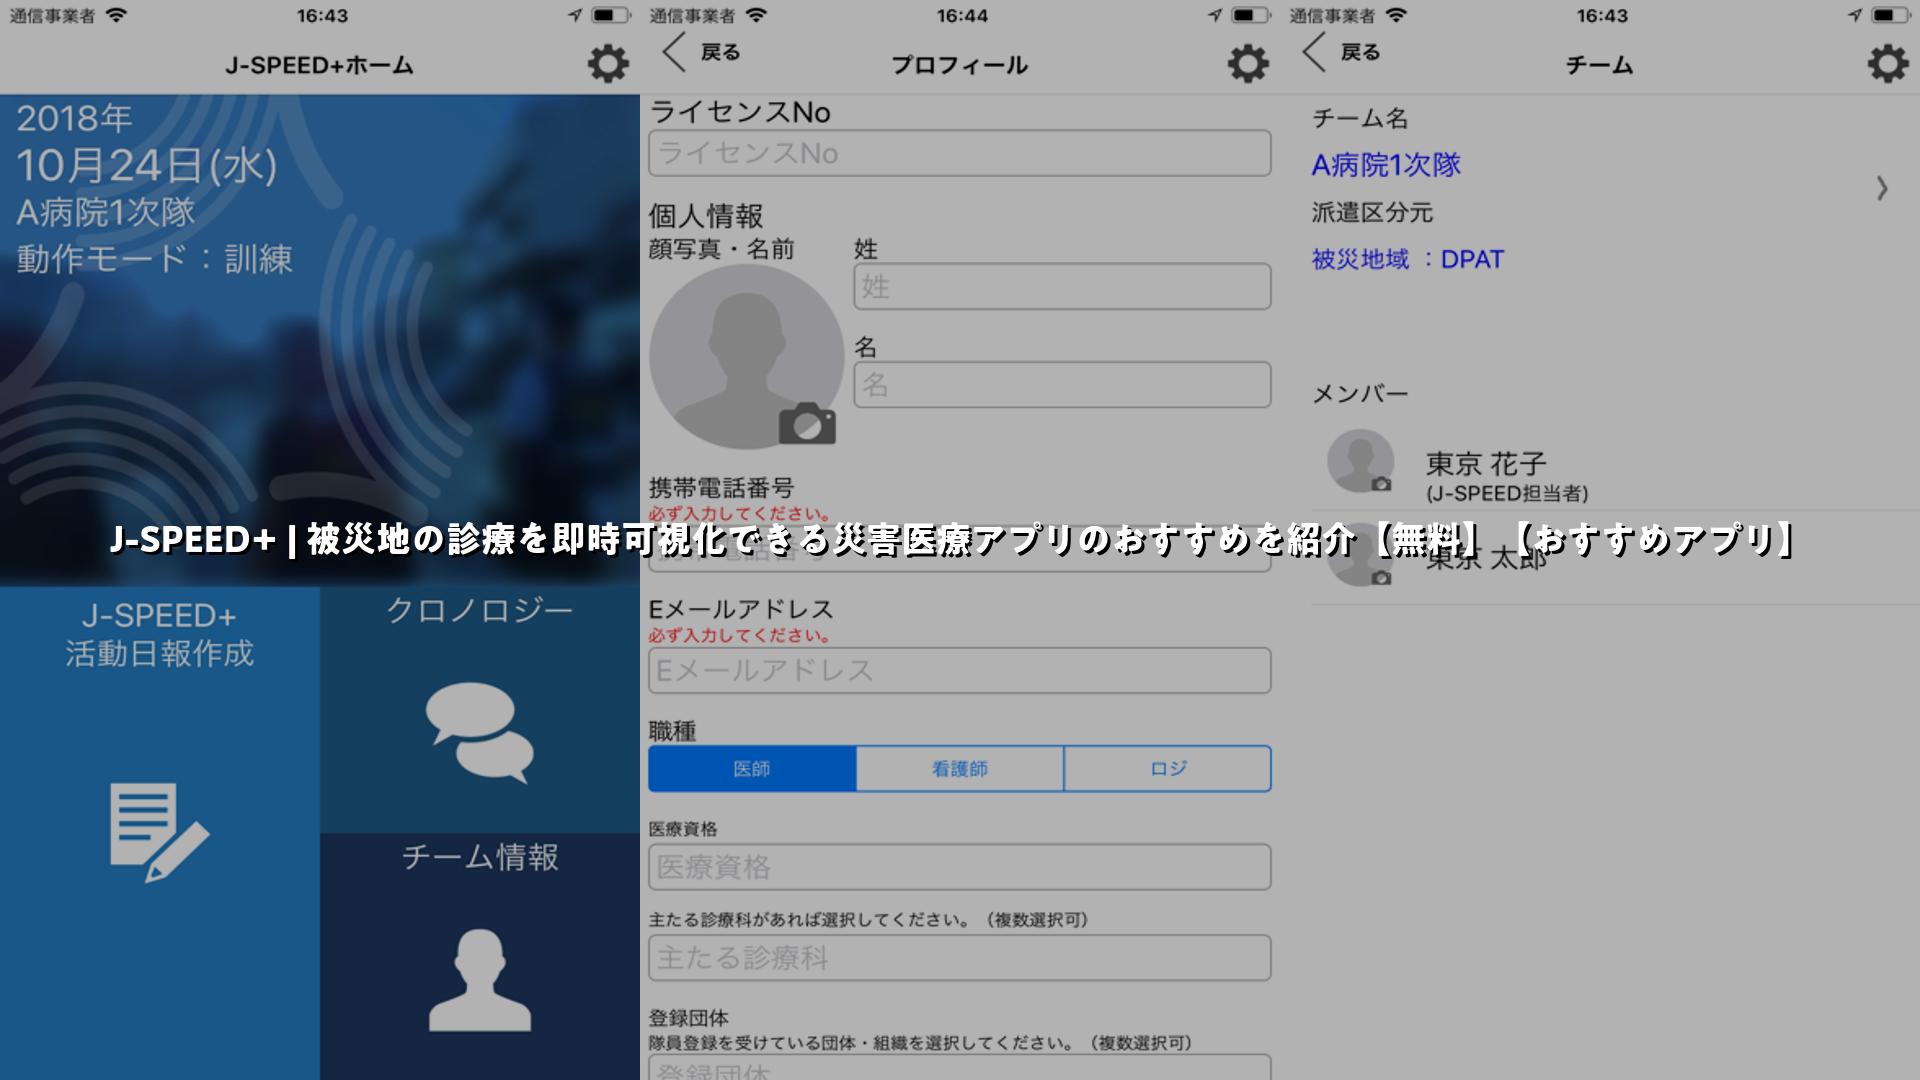Viewport: 1920px width, 1080px height.
Task: Select ロジ job type segment
Action: click(x=1167, y=769)
